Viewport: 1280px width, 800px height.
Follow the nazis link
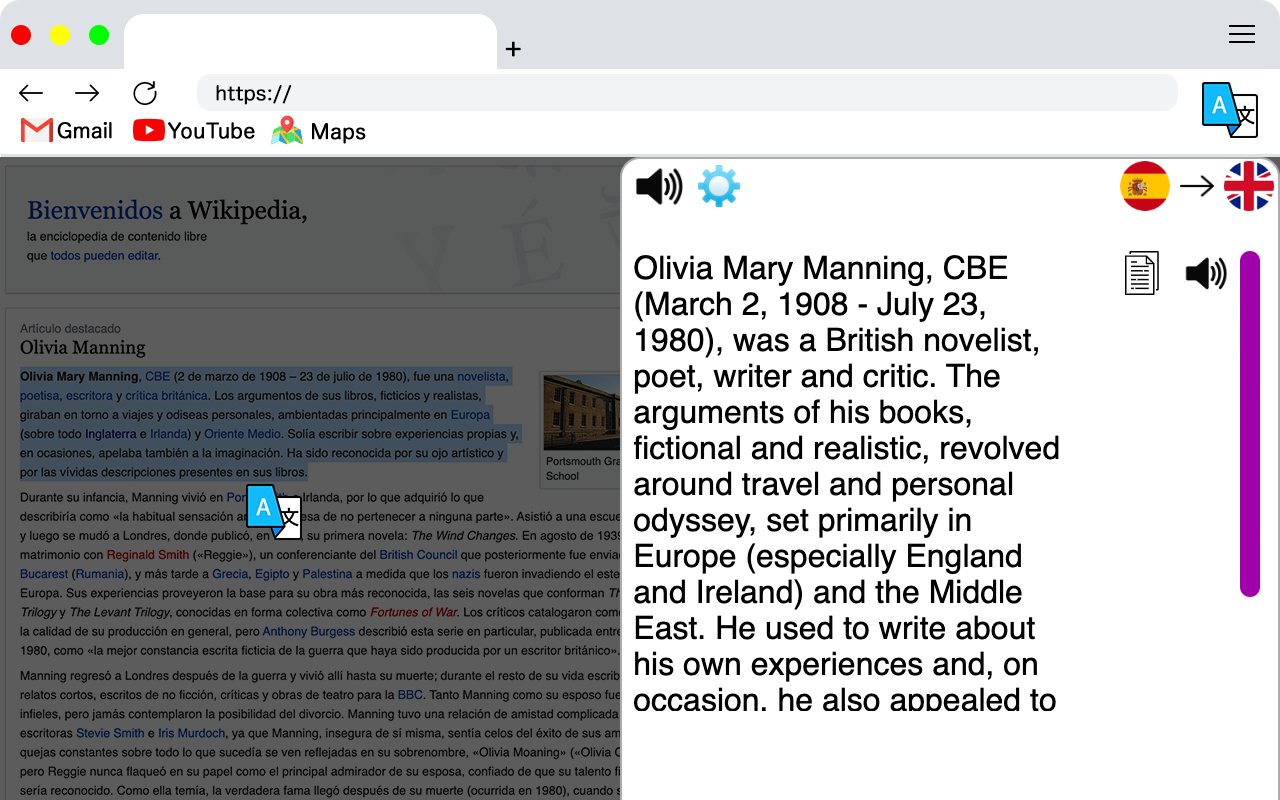tap(466, 574)
